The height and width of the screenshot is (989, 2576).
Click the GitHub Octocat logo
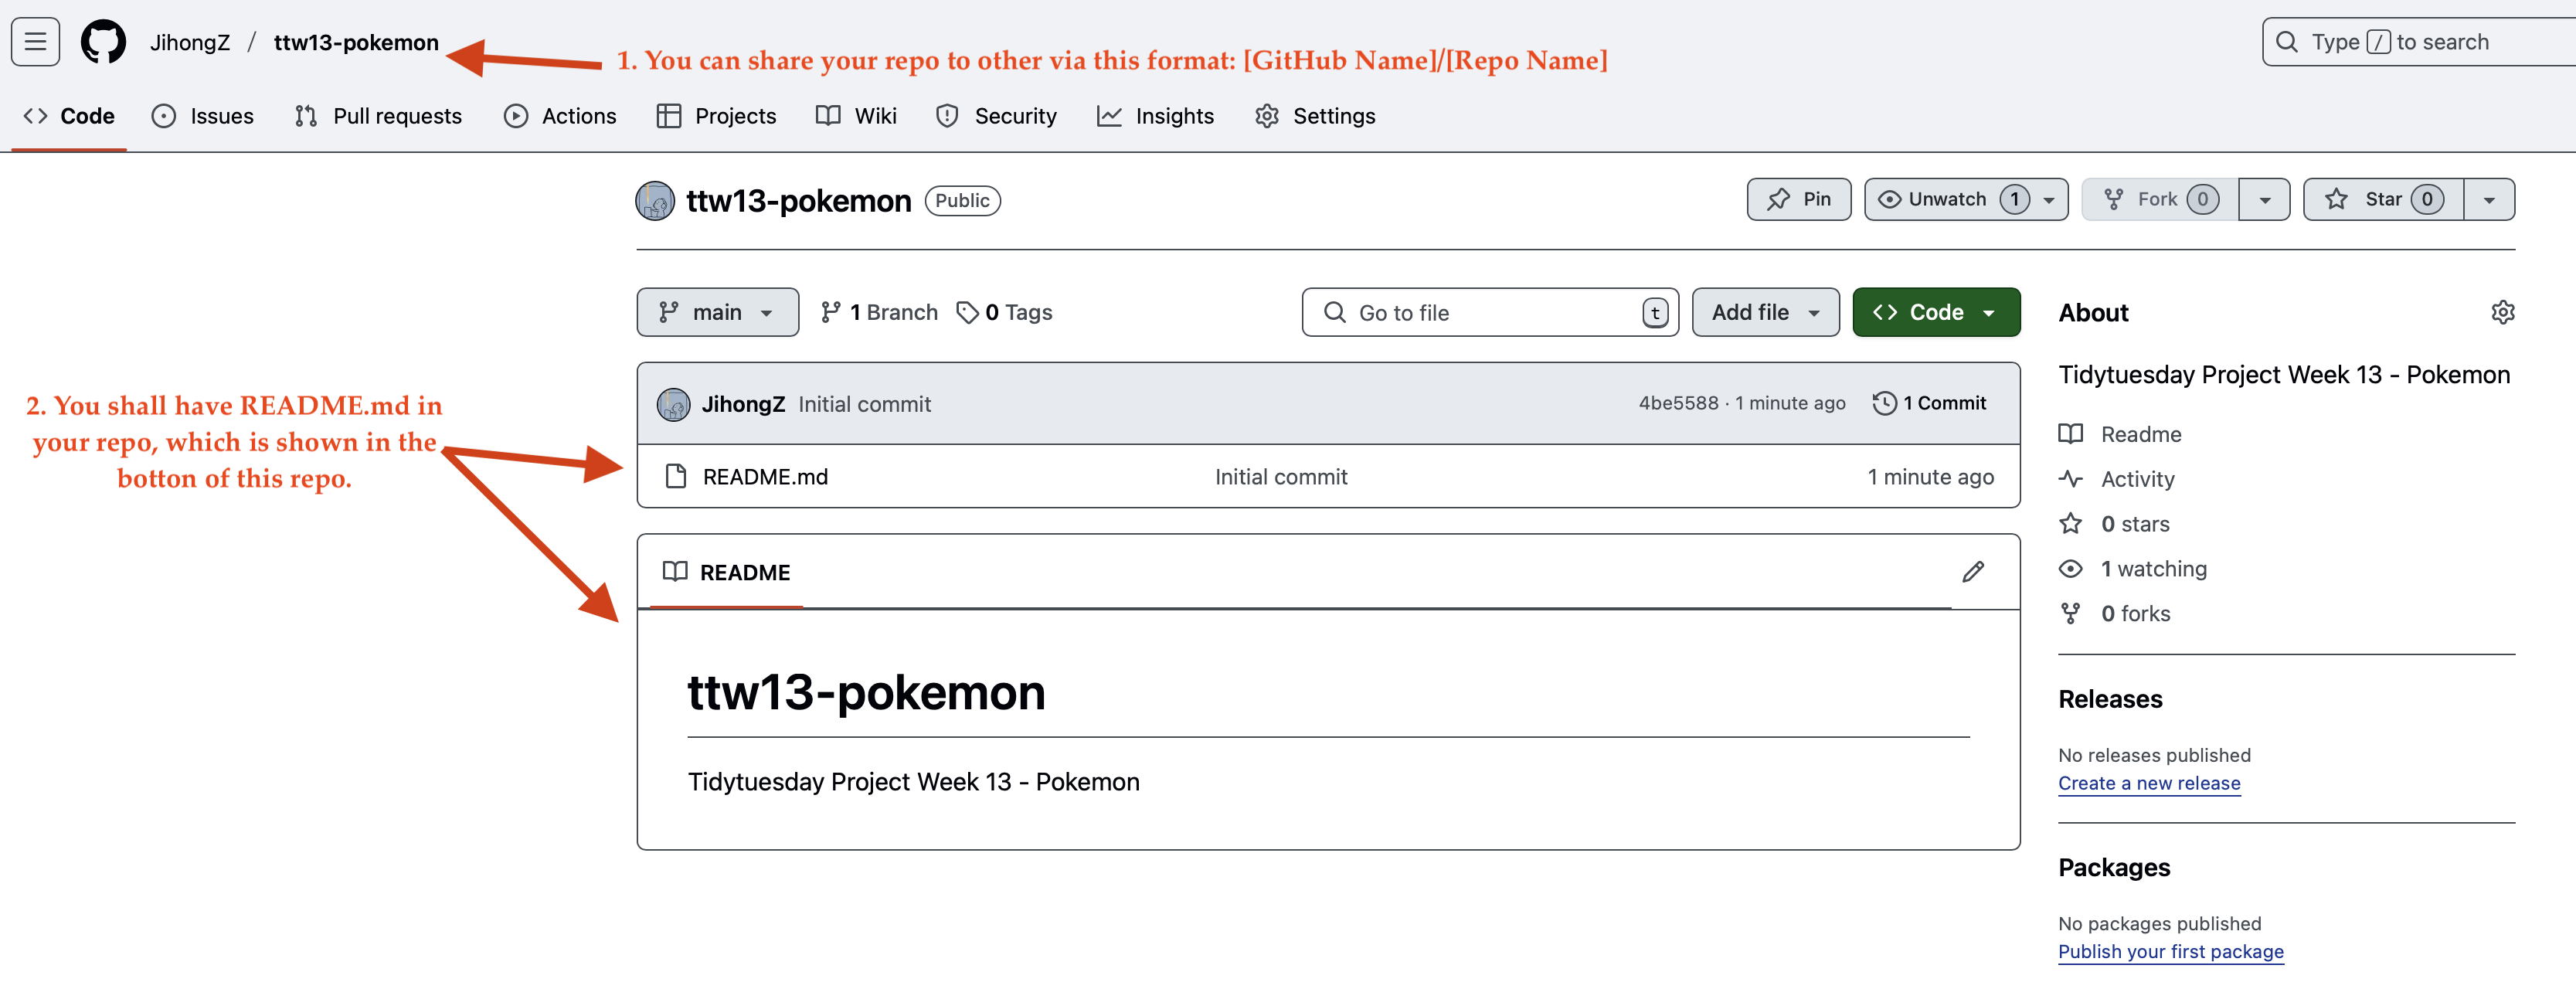(x=103, y=42)
